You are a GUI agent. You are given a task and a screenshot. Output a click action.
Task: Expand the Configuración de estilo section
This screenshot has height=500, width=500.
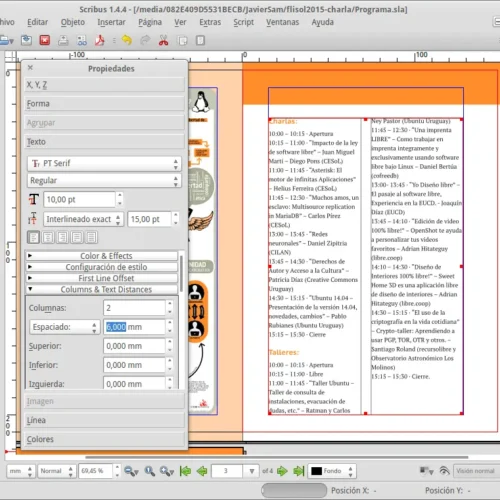102,267
